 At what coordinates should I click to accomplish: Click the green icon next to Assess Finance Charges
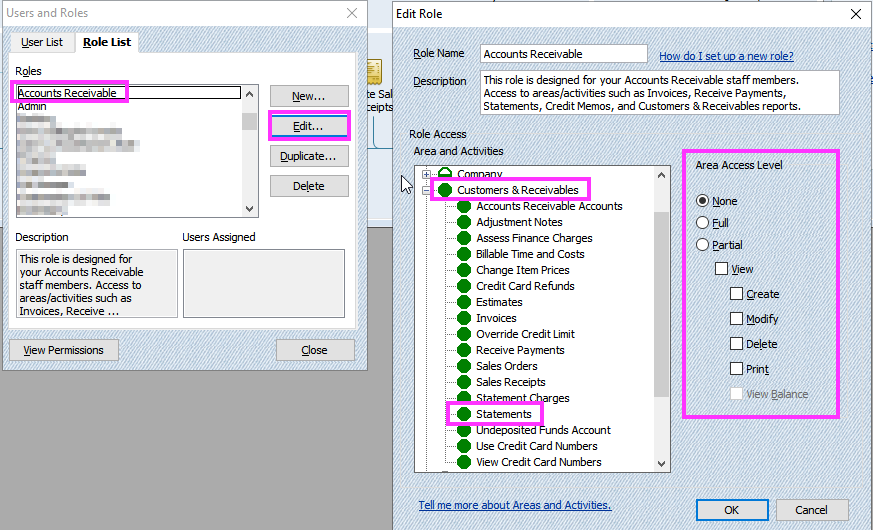click(x=464, y=238)
